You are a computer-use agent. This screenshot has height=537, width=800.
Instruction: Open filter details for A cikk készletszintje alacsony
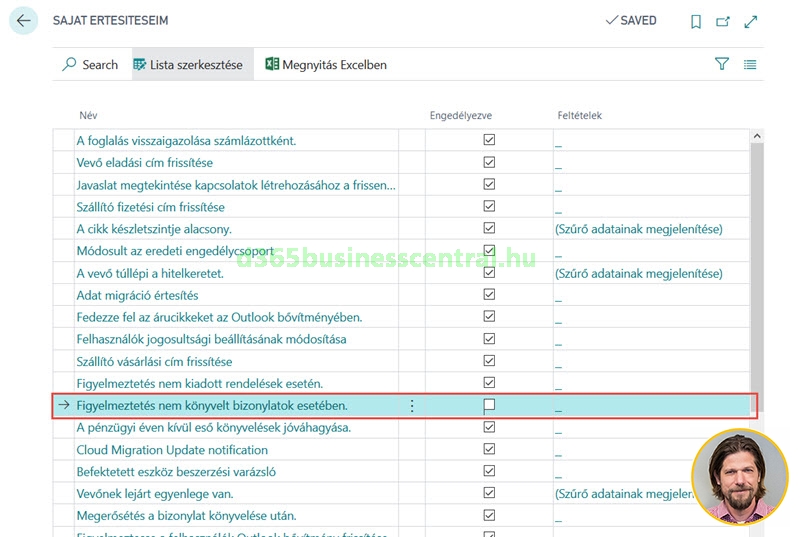point(638,229)
